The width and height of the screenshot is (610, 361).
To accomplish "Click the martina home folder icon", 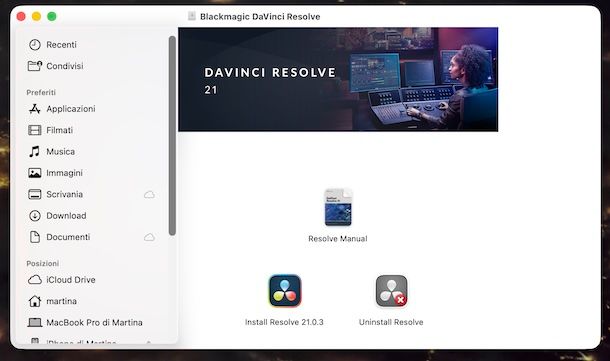I will 35,301.
